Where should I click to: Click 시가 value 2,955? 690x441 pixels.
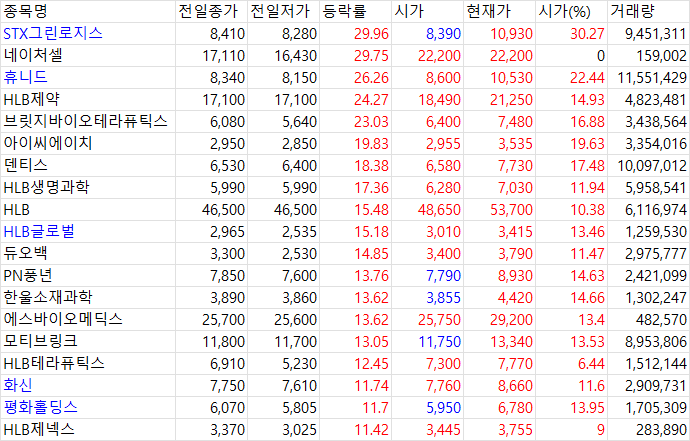(x=443, y=144)
